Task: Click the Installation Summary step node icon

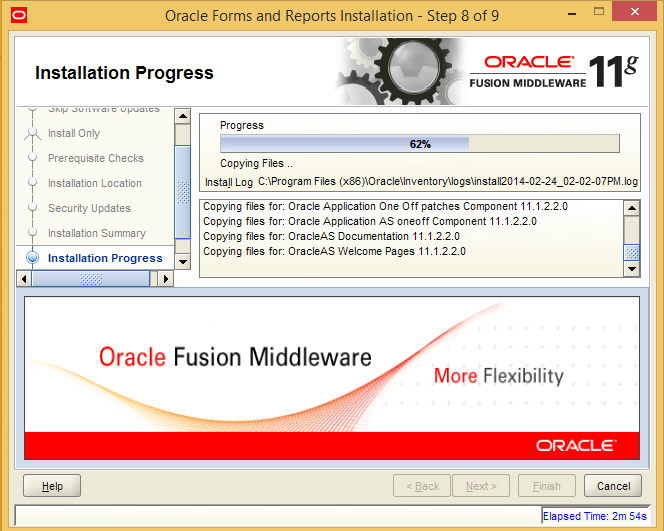Action: pyautogui.click(x=33, y=232)
